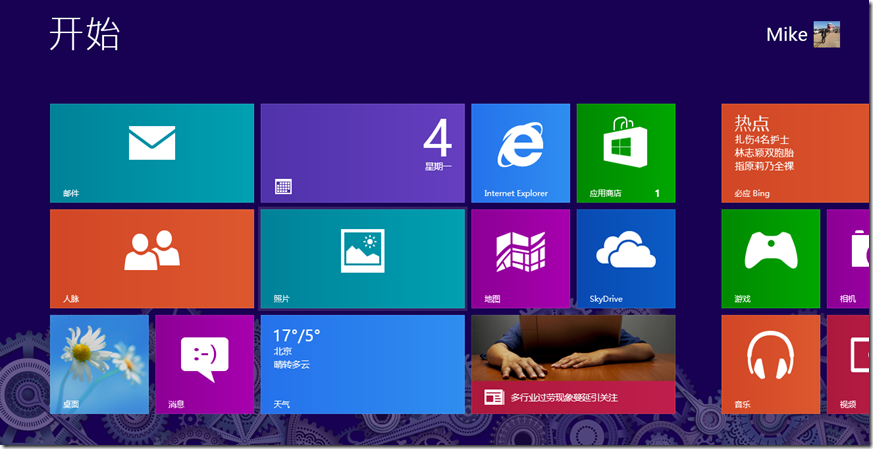Open the Games tile (游戏)
Viewport: 873px width, 449px height.
pos(771,258)
